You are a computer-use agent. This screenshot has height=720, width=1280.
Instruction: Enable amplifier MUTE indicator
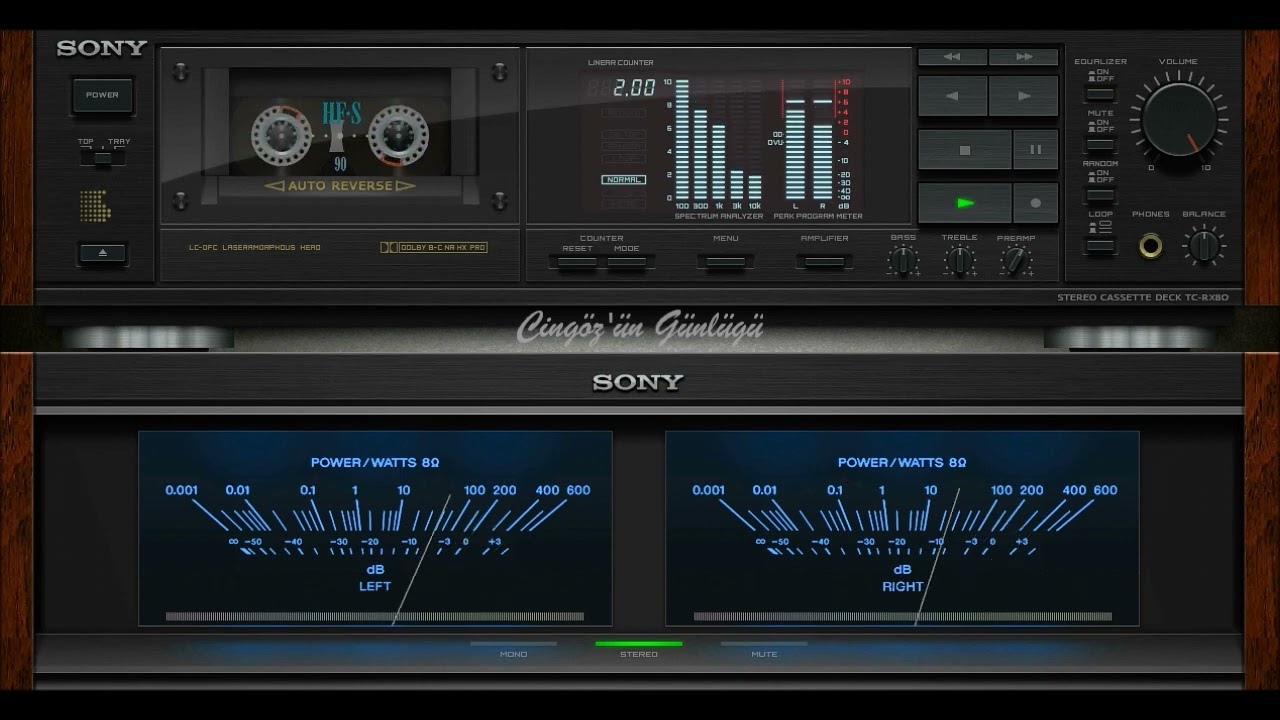764,644
